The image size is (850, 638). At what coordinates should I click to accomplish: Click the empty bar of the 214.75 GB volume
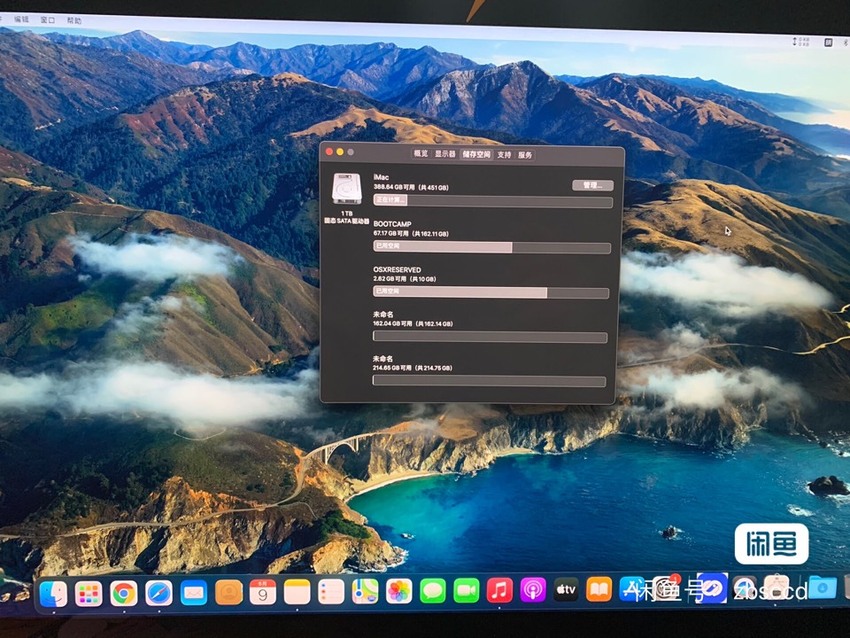(x=489, y=381)
